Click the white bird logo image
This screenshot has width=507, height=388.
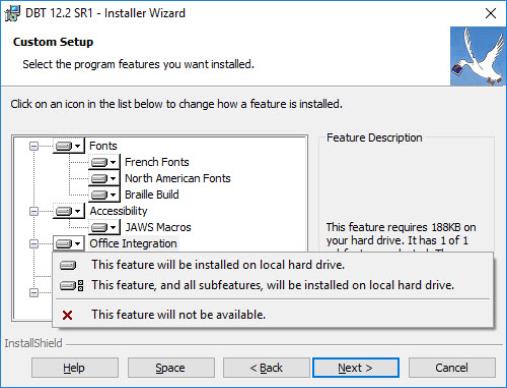pyautogui.click(x=478, y=56)
